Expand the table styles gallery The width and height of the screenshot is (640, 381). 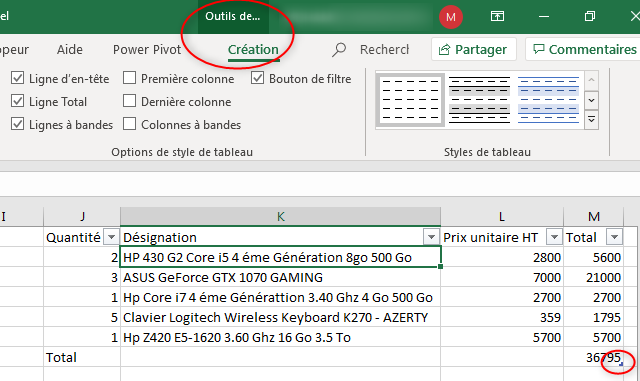pos(591,120)
